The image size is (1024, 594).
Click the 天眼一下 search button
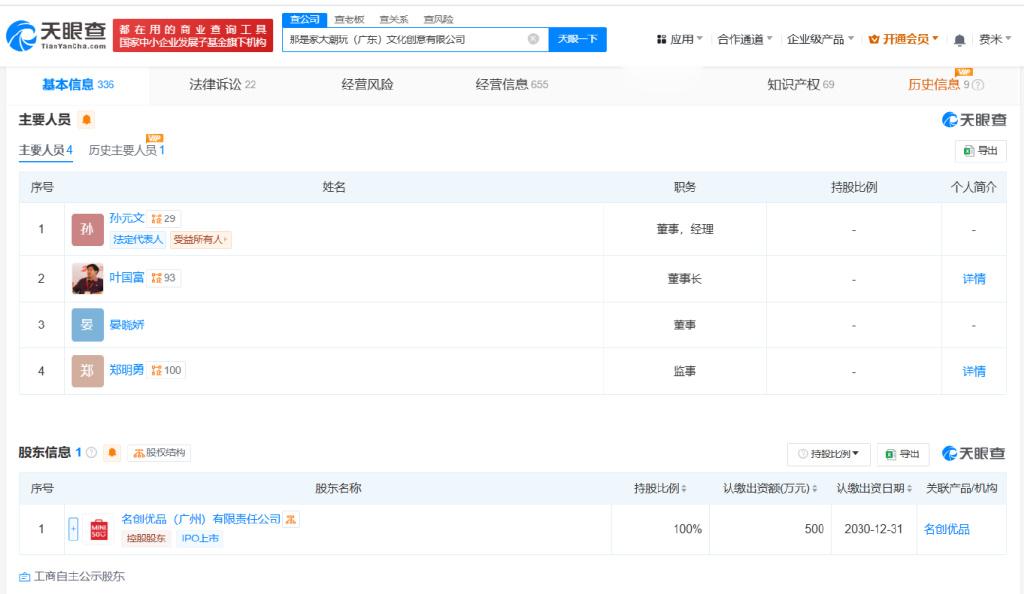[577, 39]
